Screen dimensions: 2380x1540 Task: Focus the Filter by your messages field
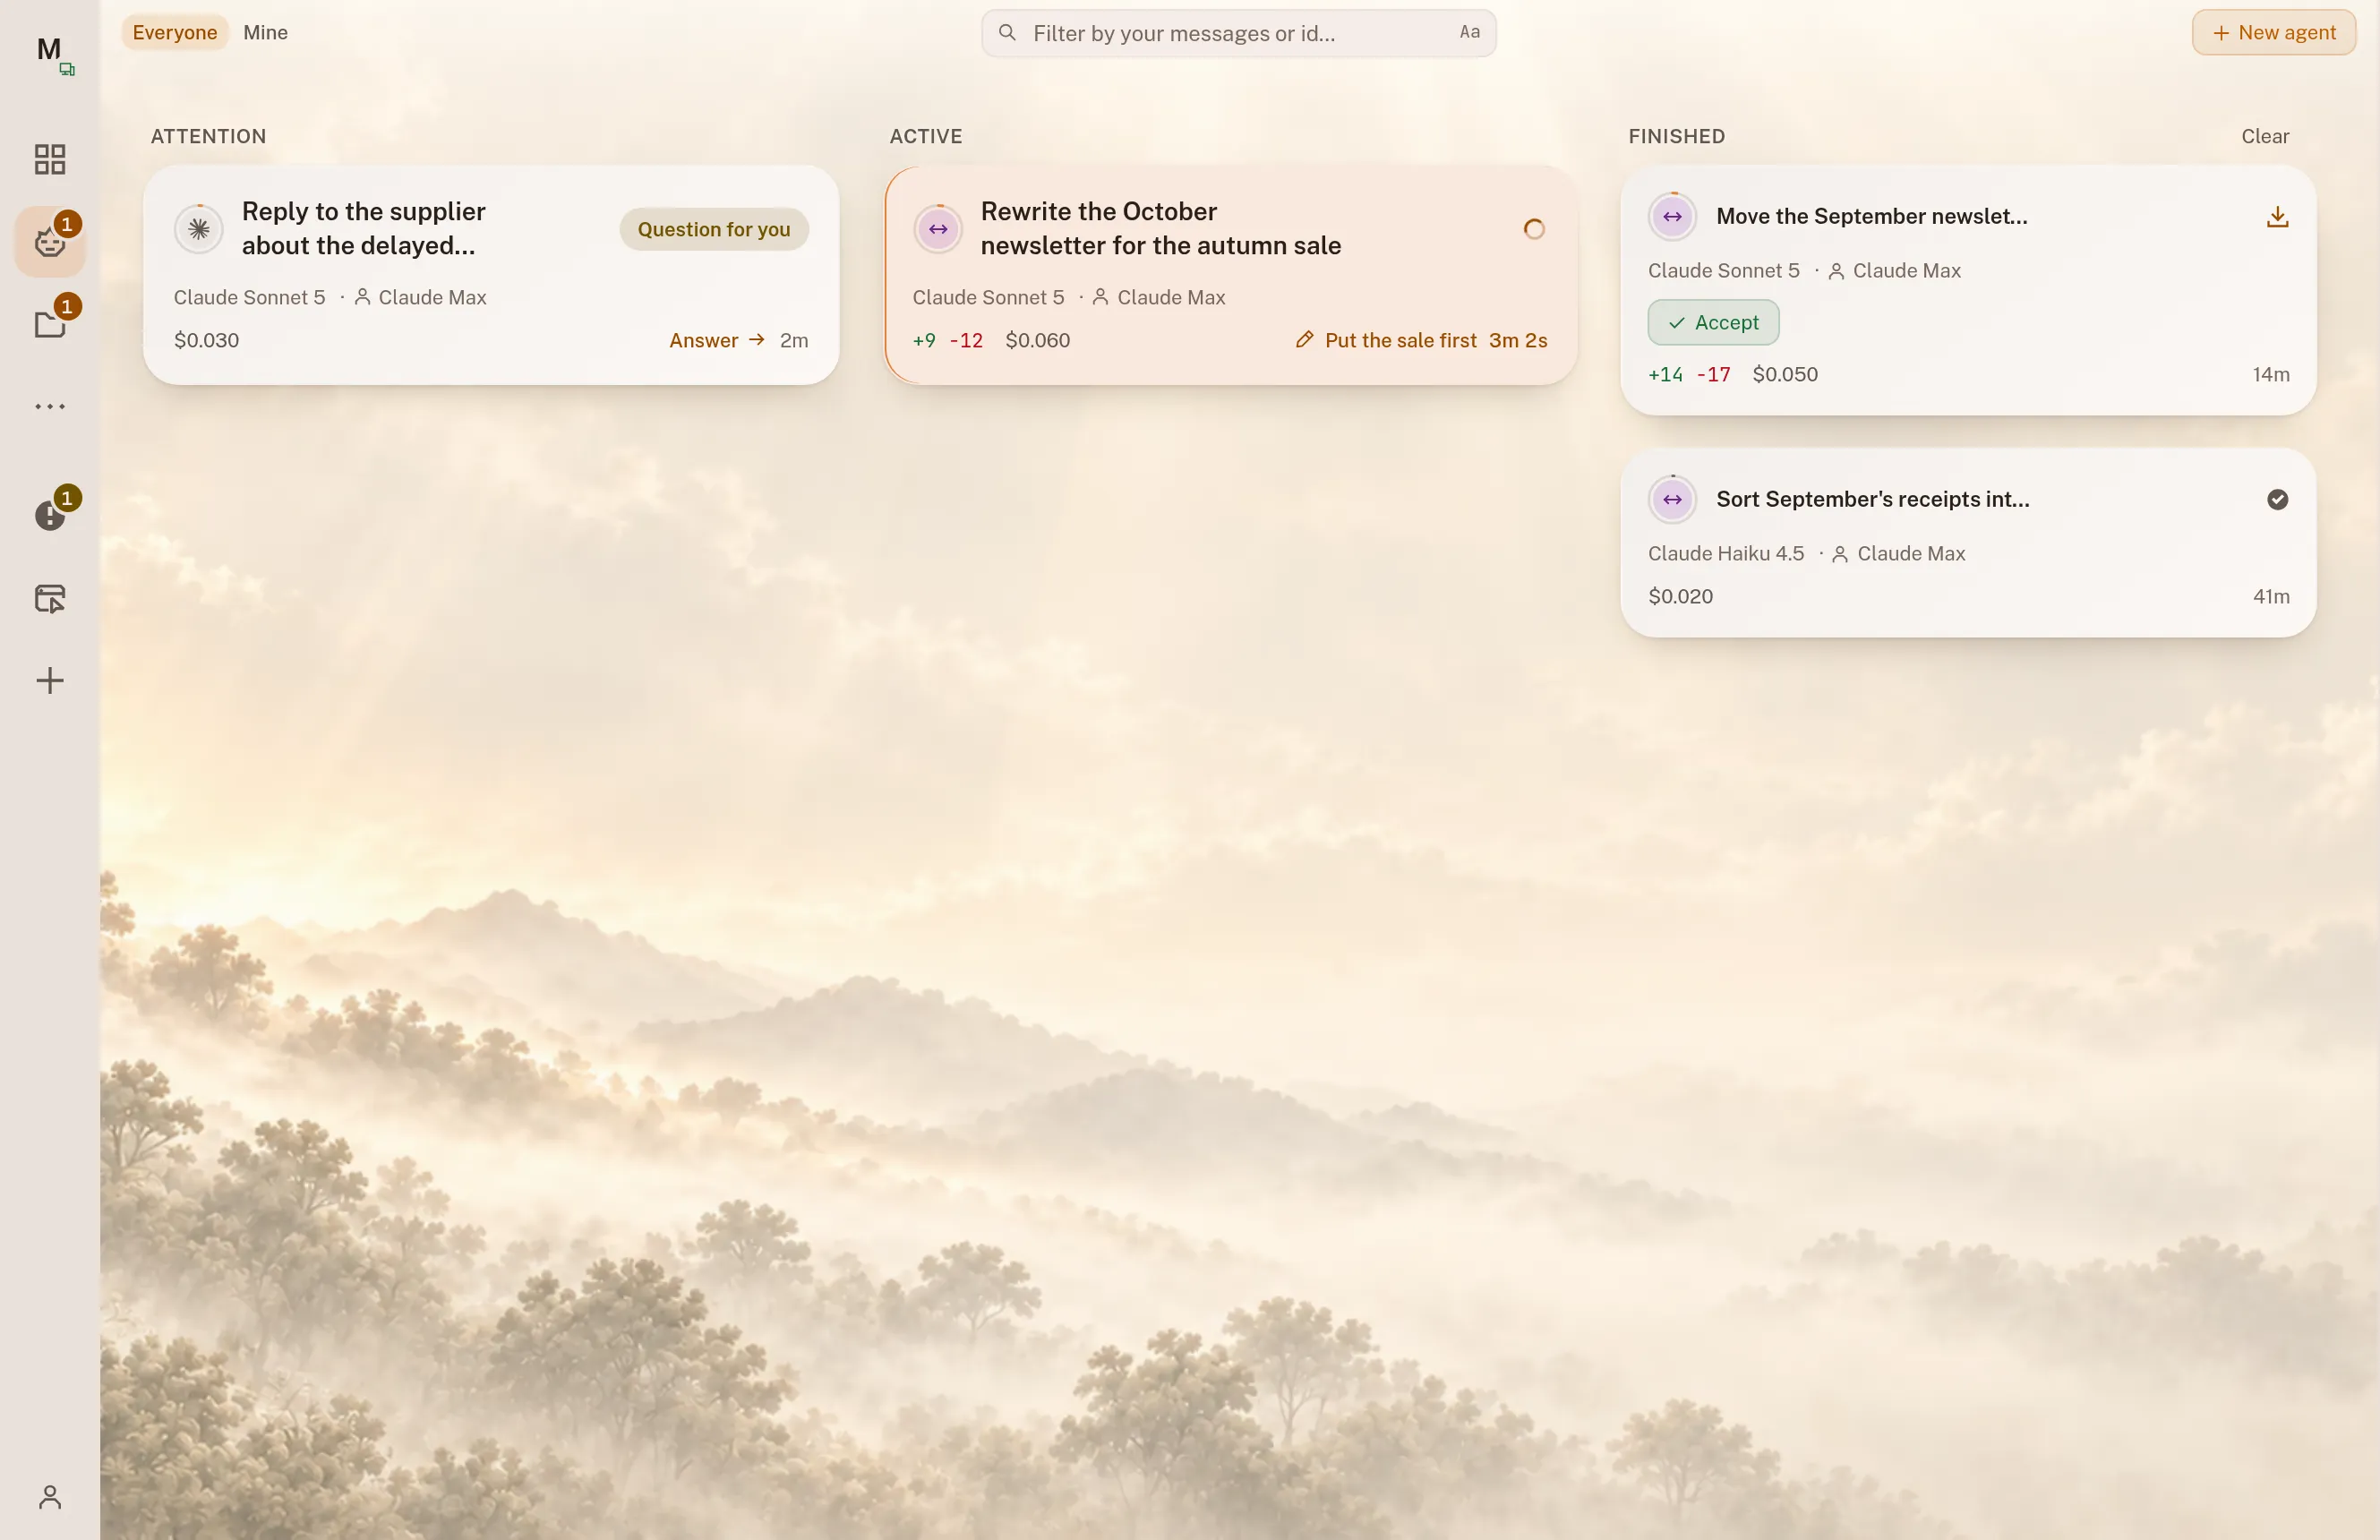(x=1238, y=33)
